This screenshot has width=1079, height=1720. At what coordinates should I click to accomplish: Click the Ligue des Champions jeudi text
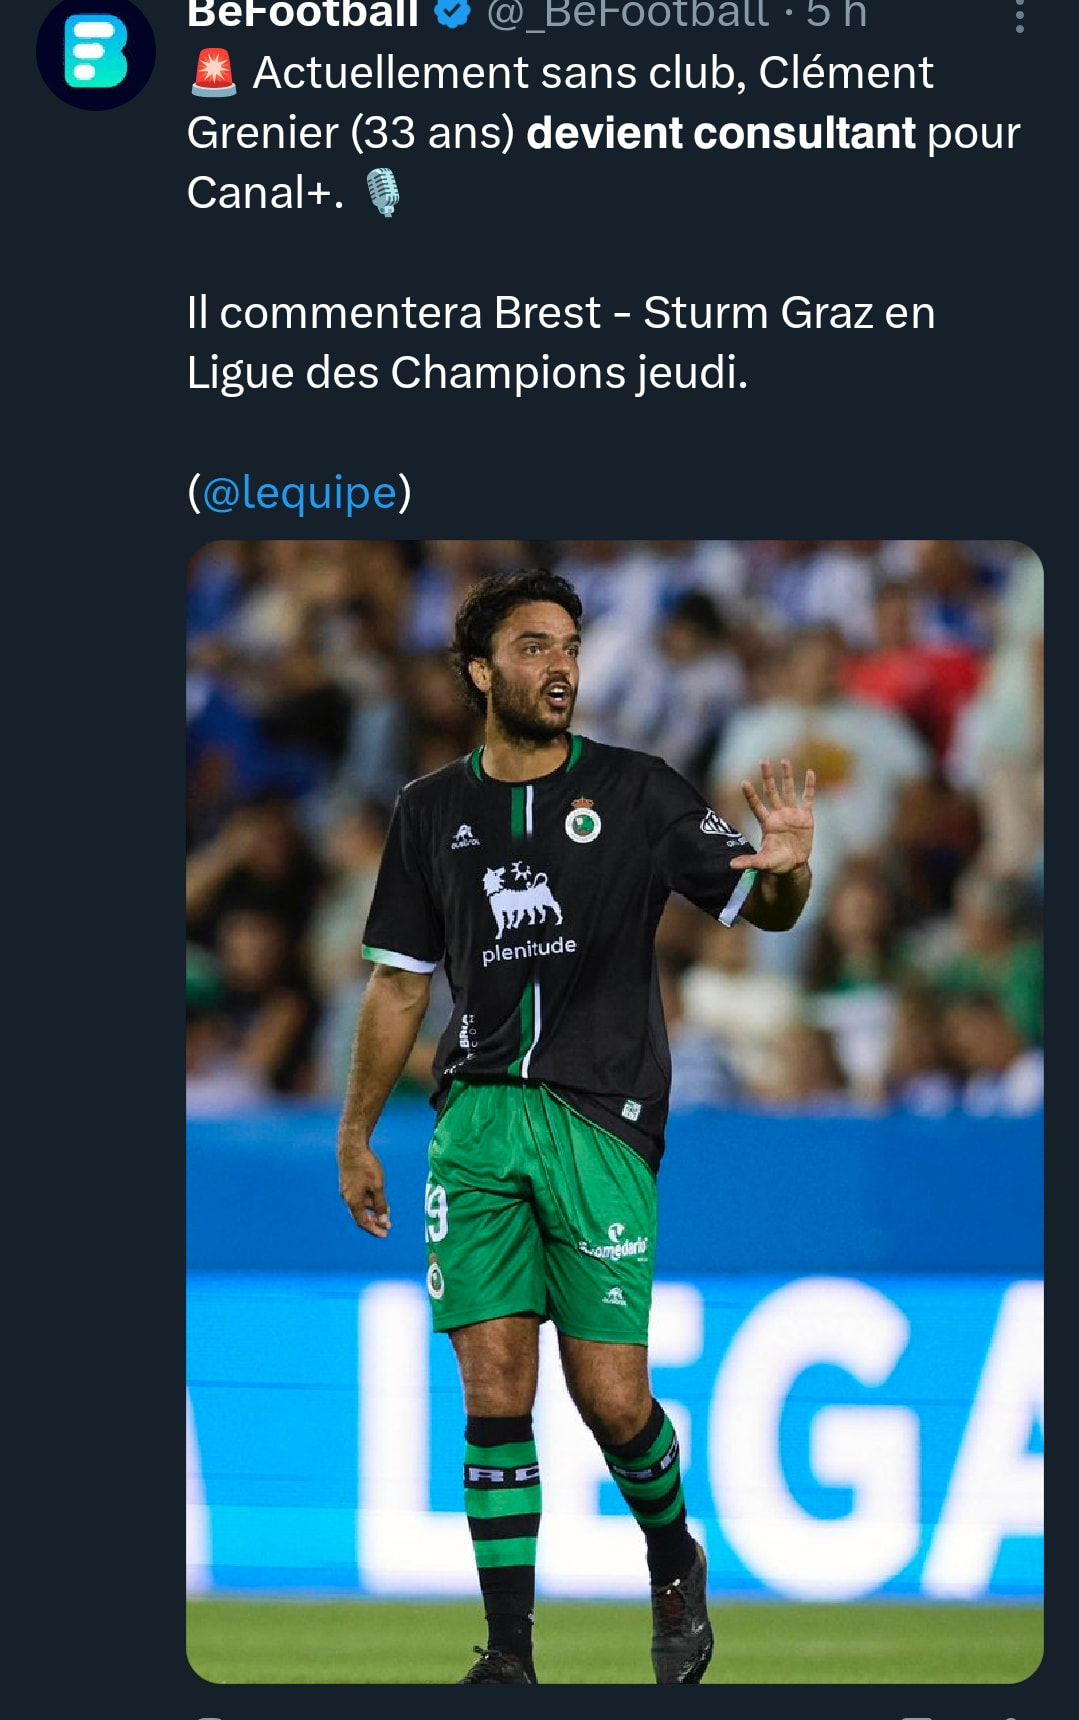click(467, 373)
